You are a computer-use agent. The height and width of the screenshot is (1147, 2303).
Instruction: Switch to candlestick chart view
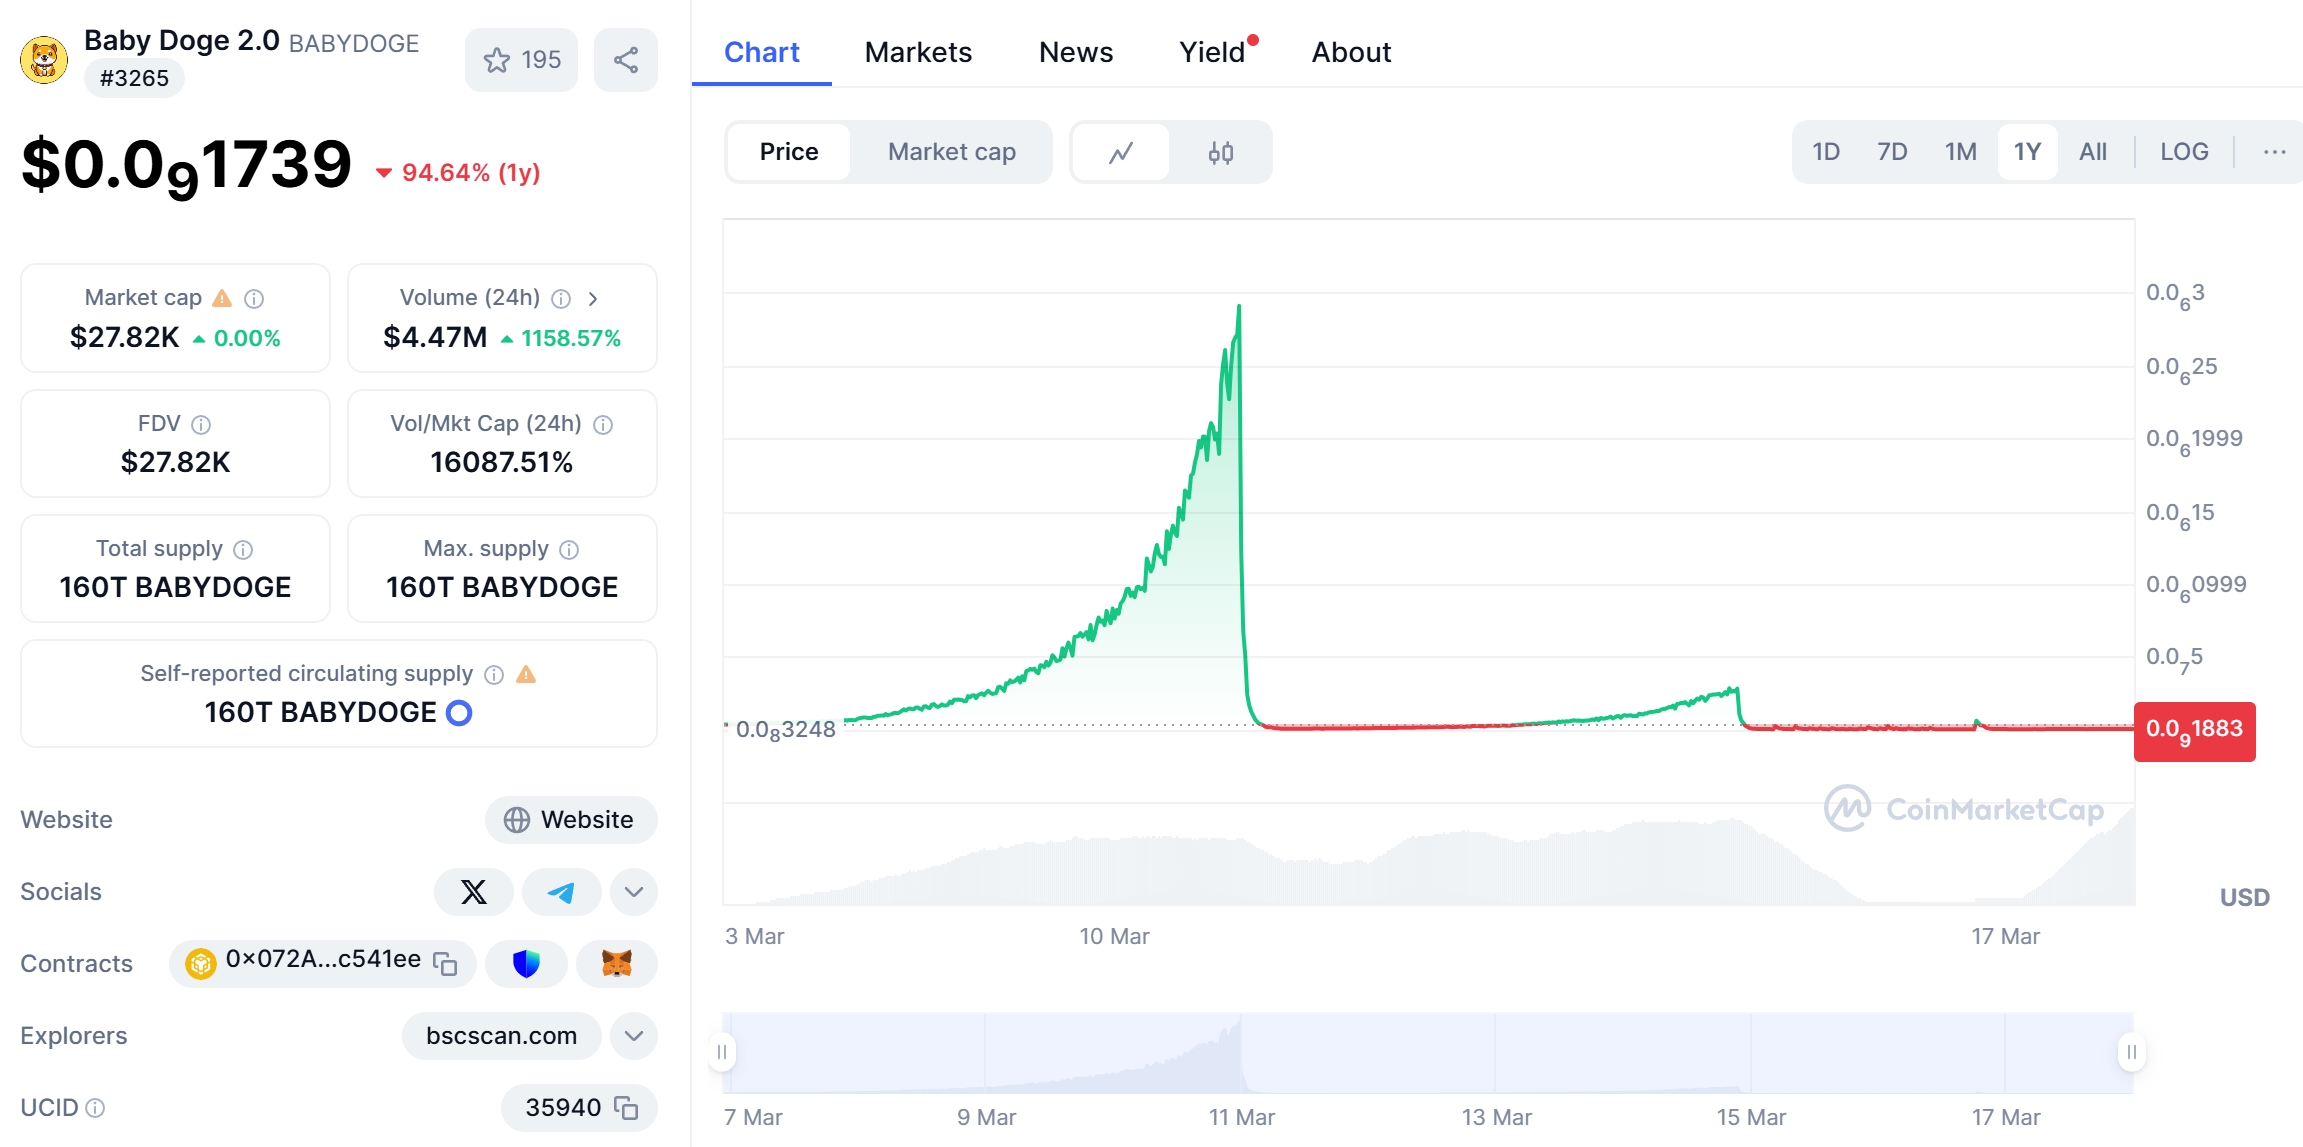(1220, 152)
